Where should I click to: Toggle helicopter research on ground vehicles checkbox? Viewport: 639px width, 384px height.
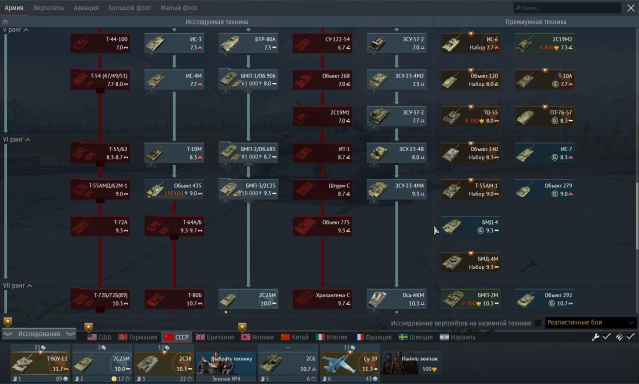pos(538,323)
